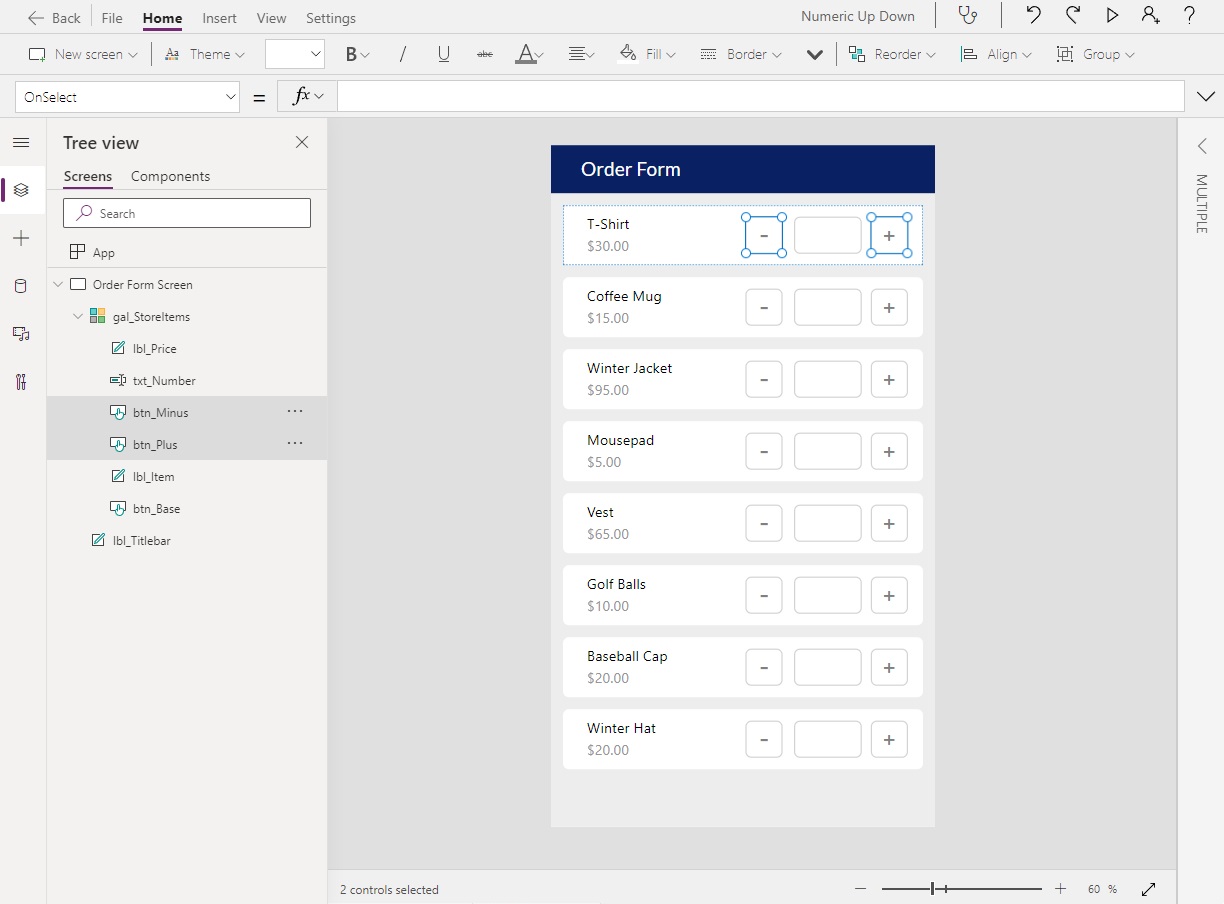Open the Advanced tools pane
This screenshot has height=904, width=1224.
coord(21,381)
